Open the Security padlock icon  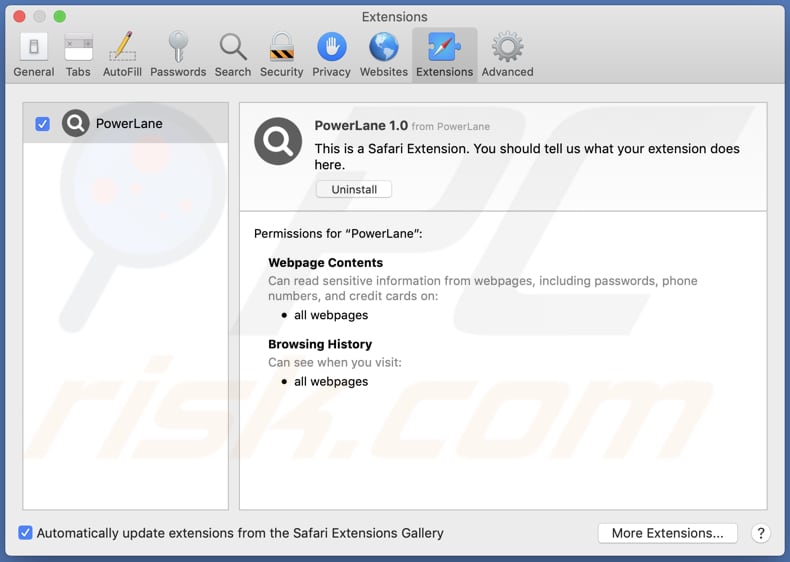tap(282, 47)
